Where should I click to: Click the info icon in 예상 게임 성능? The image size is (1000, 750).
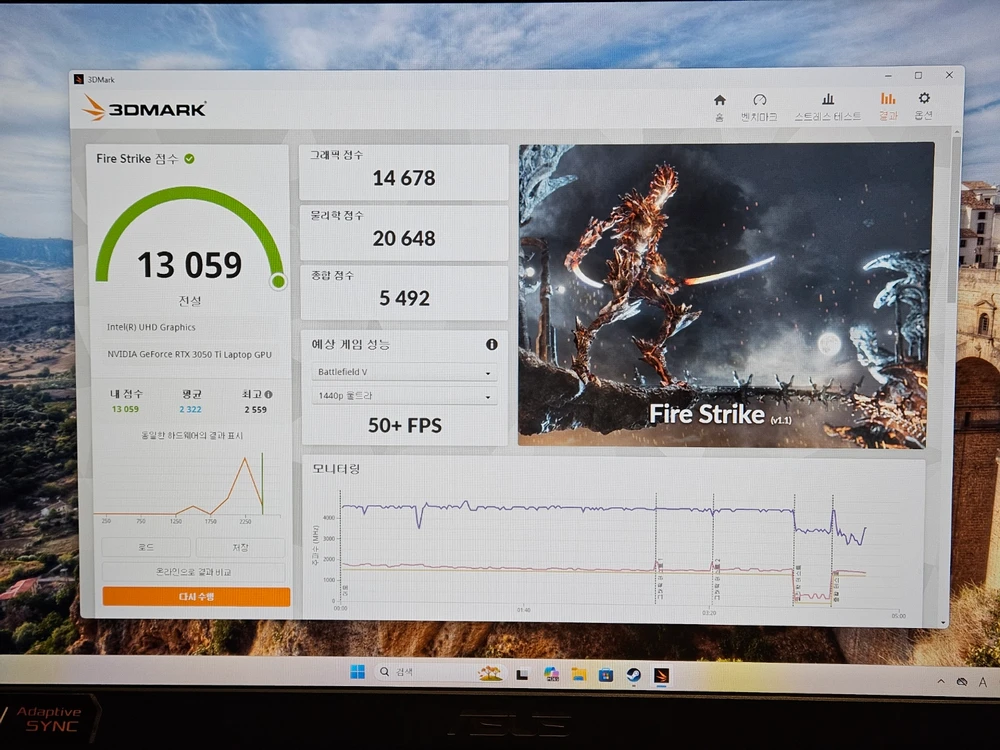pyautogui.click(x=492, y=344)
